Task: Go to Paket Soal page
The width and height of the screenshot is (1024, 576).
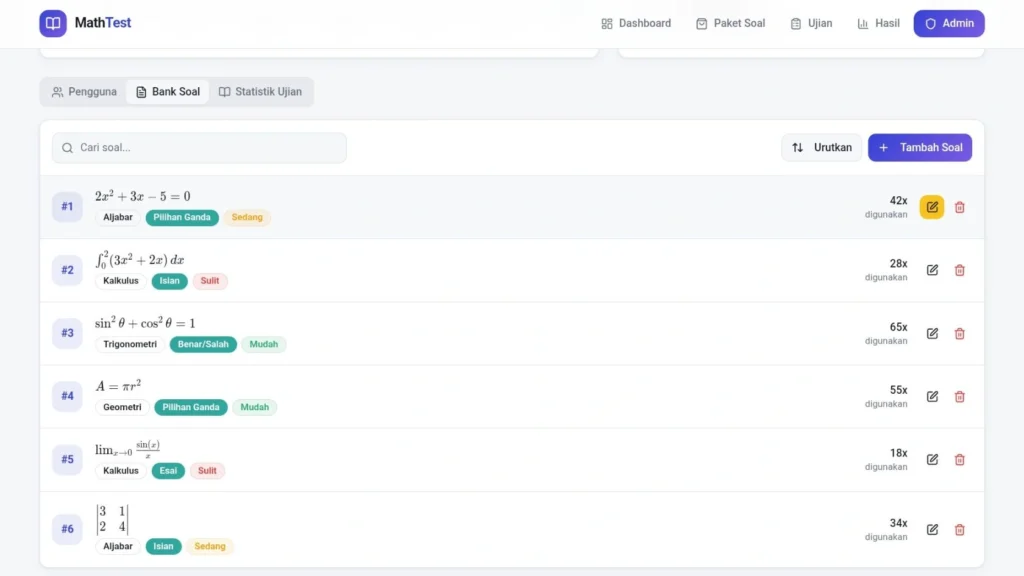Action: pos(730,24)
